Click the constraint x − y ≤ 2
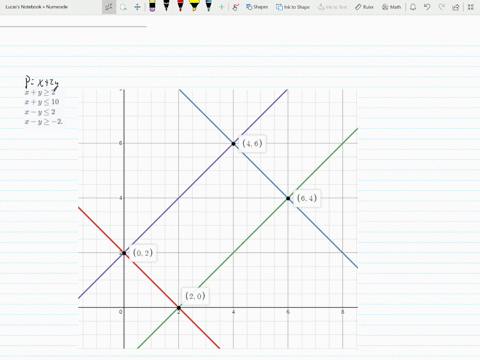 point(40,112)
